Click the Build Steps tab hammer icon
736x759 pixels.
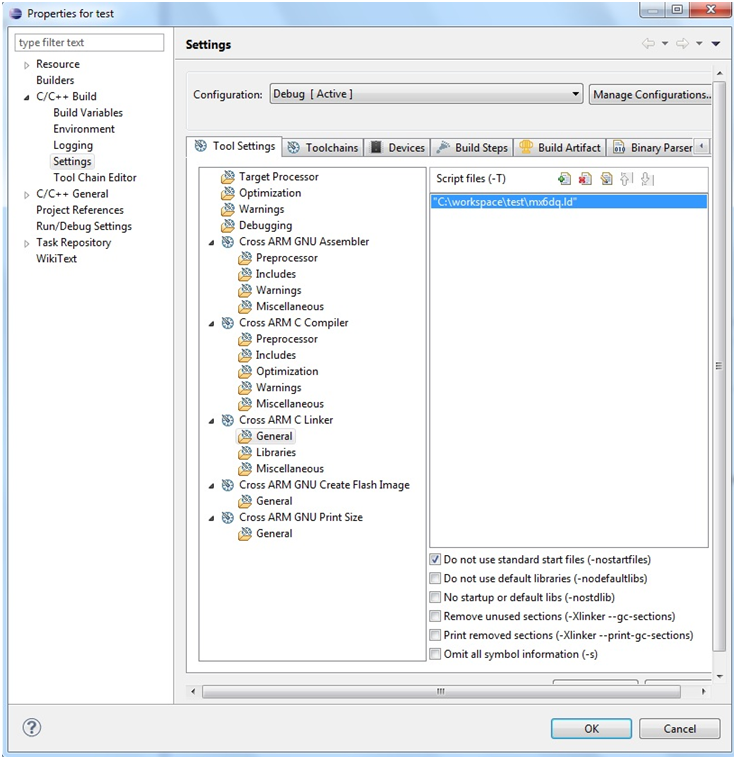click(x=443, y=148)
